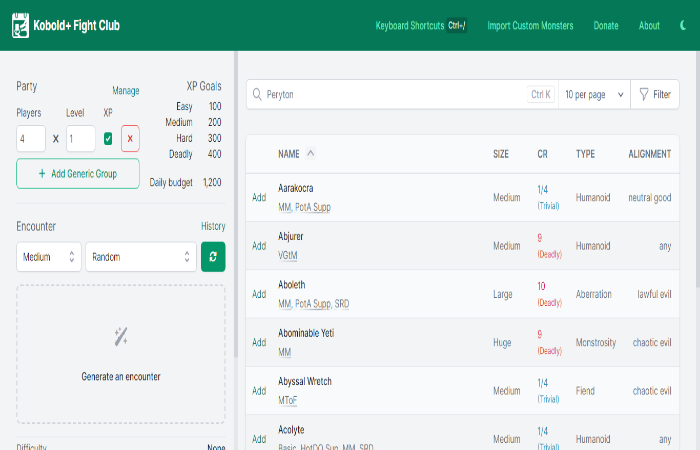Open Import Custom Monsters

pyautogui.click(x=530, y=25)
